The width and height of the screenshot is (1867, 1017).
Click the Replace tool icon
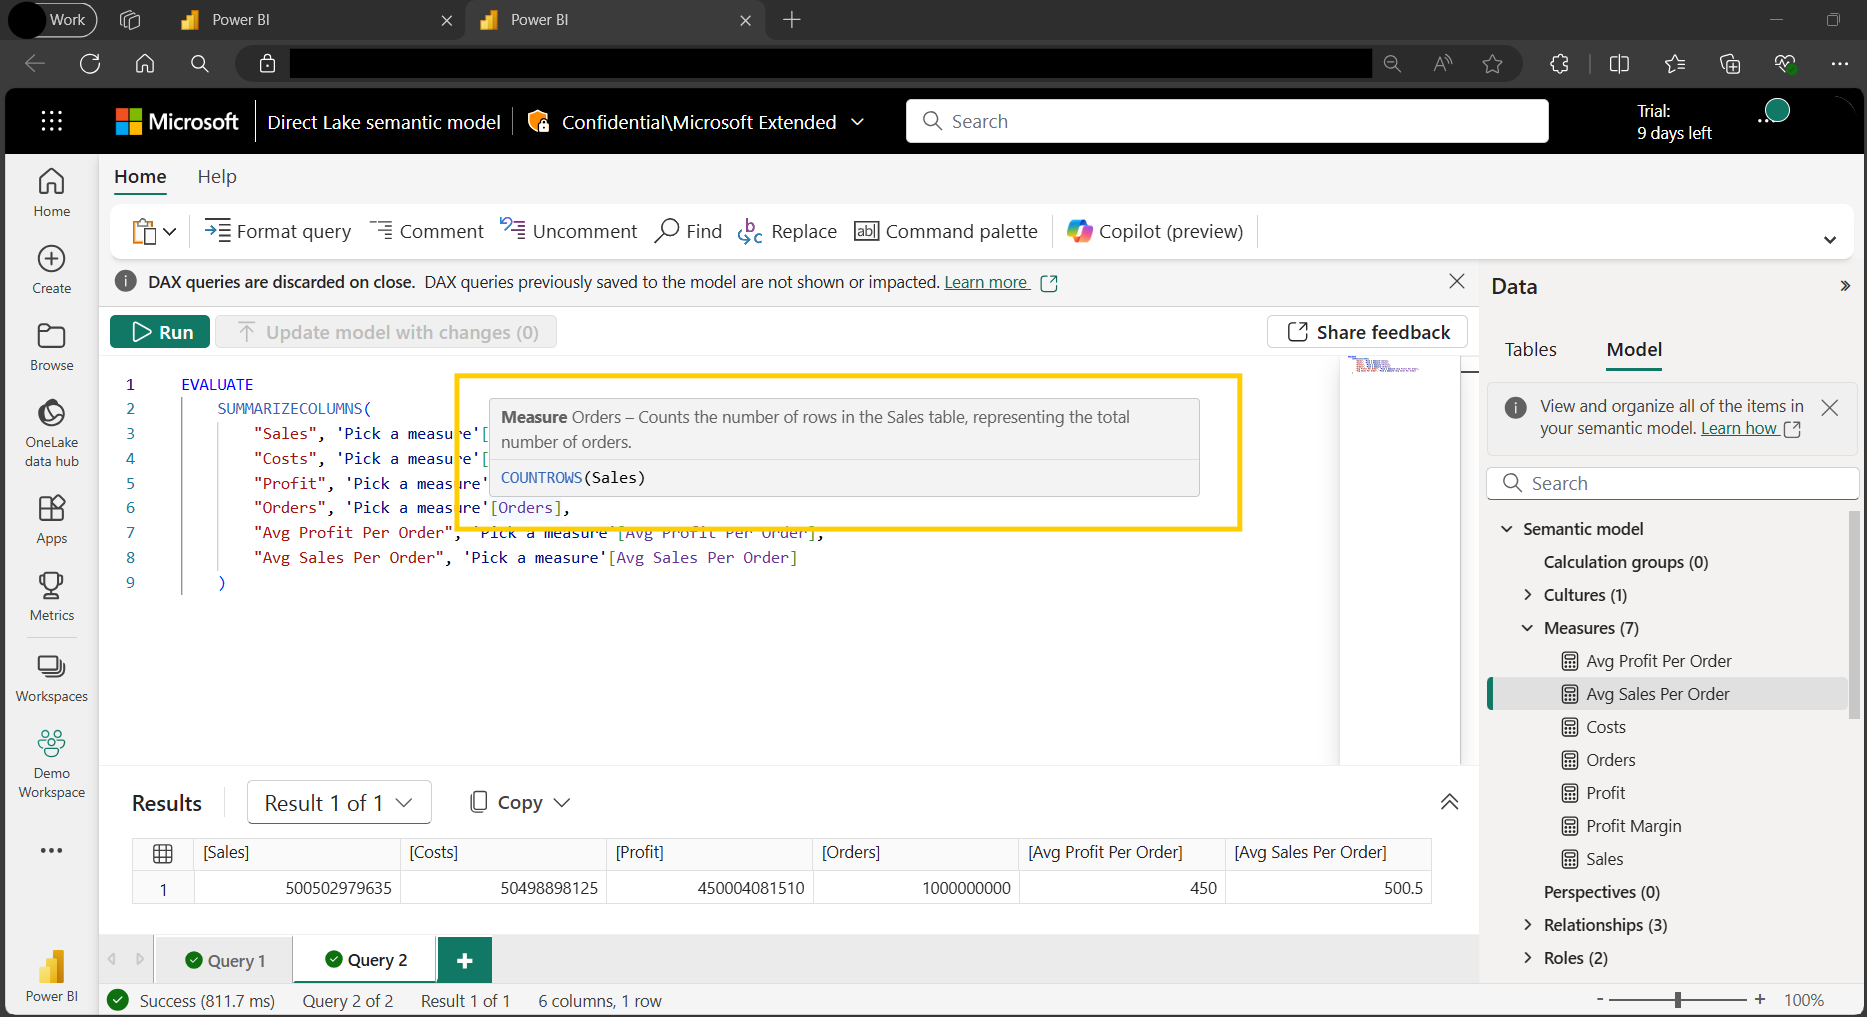tap(750, 231)
